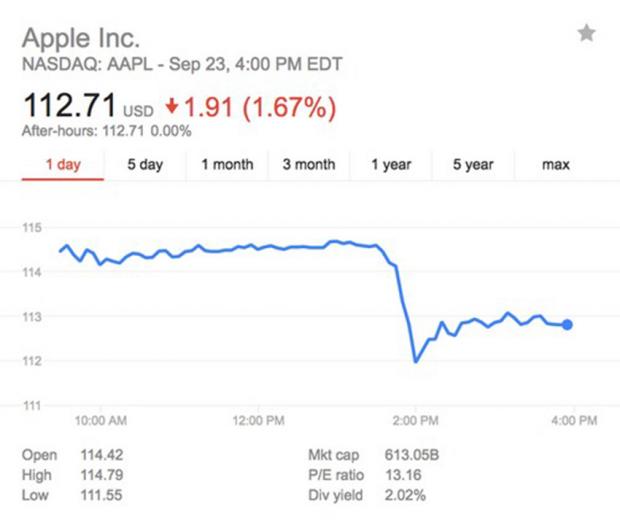620x531 pixels.
Task: Click the 112.71 current price
Action: [x=68, y=104]
